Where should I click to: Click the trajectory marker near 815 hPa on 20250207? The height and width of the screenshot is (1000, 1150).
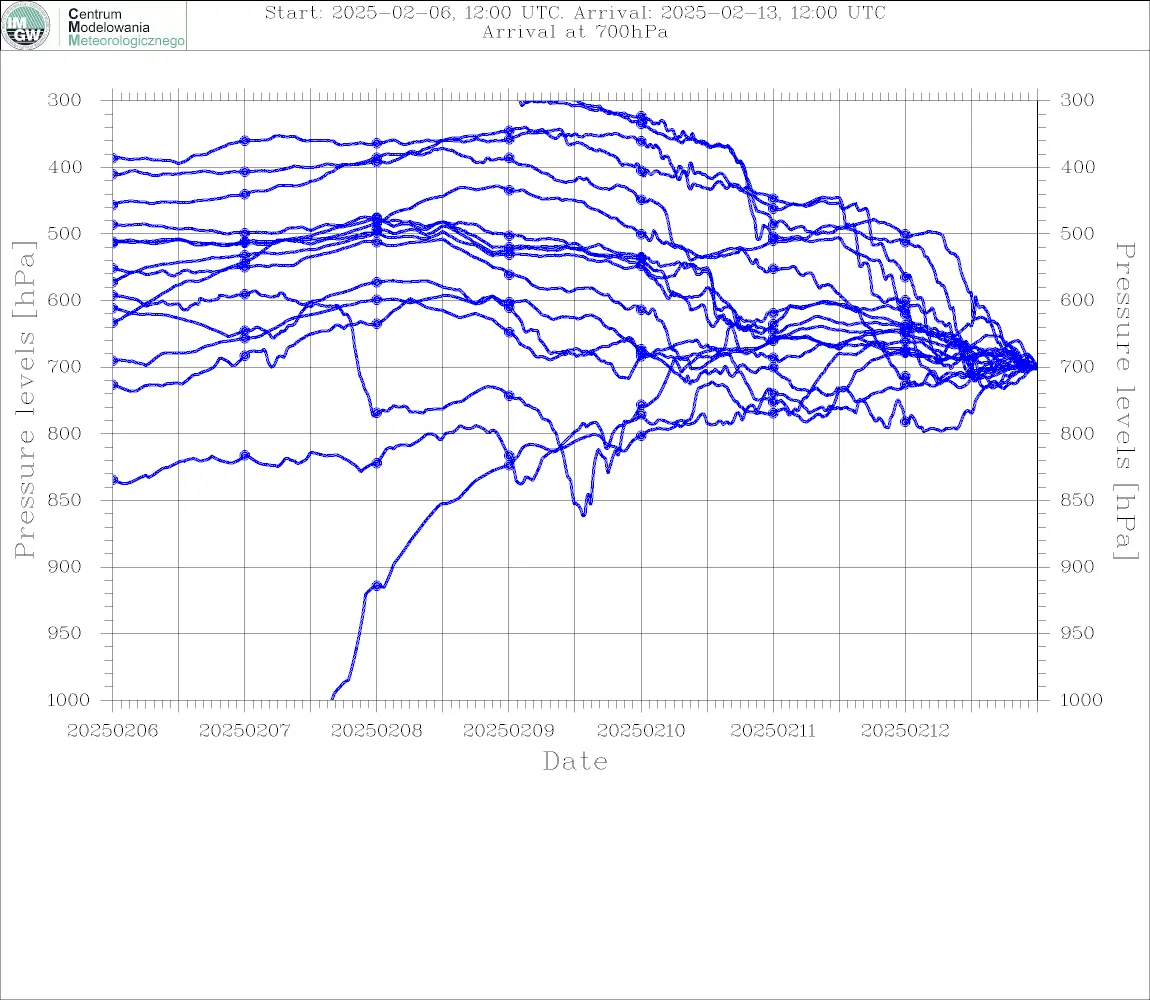tap(245, 455)
